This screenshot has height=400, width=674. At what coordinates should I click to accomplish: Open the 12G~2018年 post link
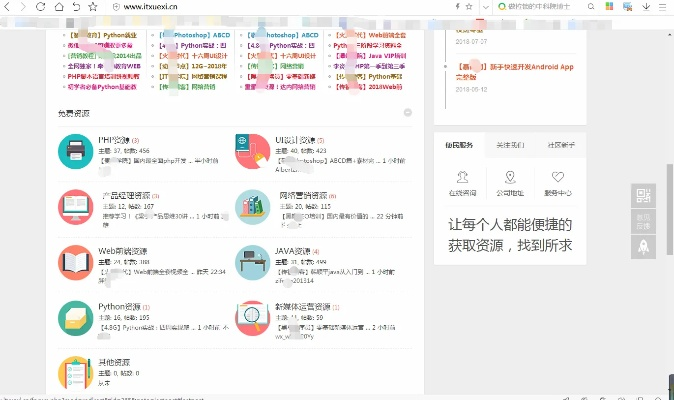pos(193,66)
